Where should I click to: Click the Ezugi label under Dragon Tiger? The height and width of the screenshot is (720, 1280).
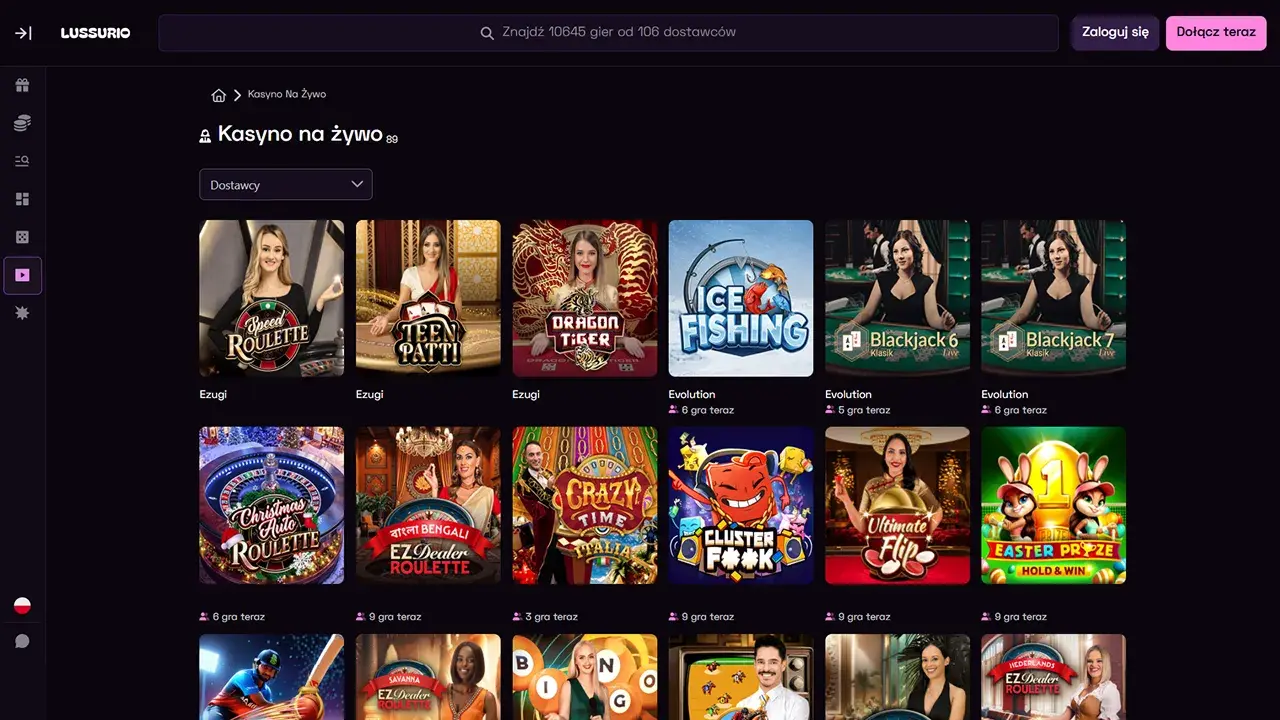[526, 394]
